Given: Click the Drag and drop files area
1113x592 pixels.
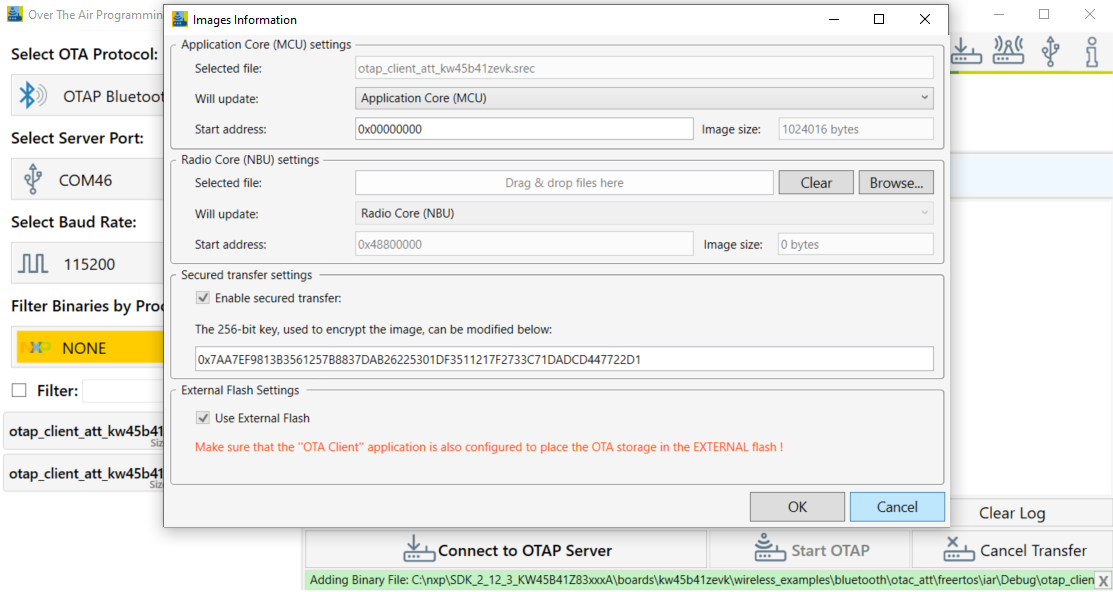Looking at the screenshot, I should 563,182.
